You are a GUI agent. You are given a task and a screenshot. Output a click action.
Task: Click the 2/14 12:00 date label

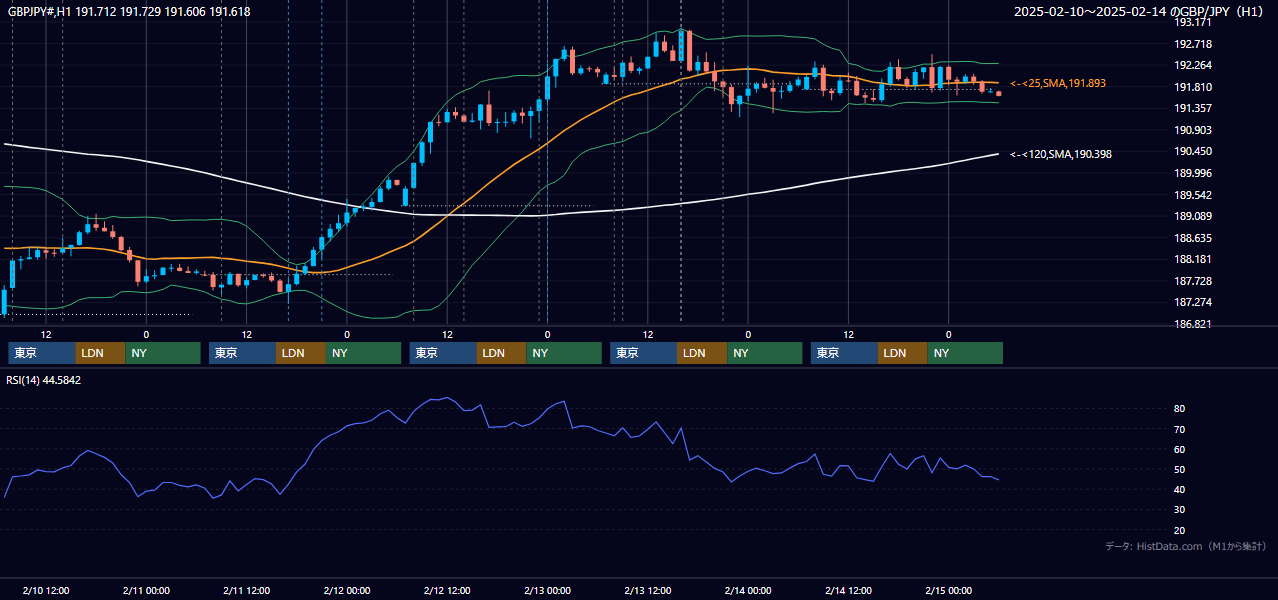(x=849, y=590)
